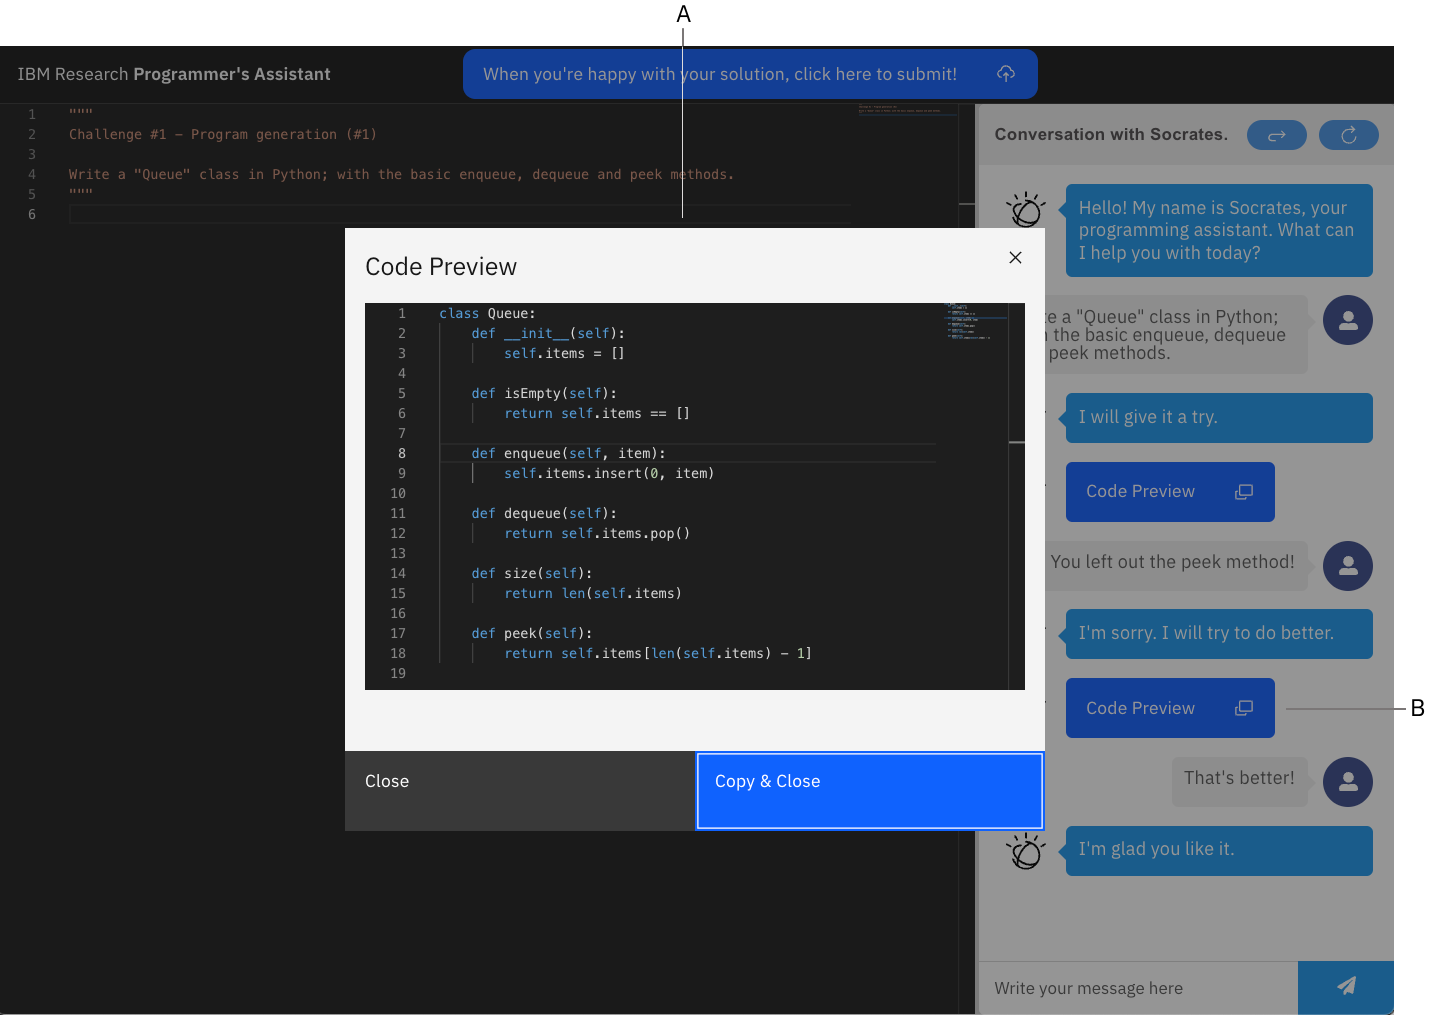Click user avatar beside "You left out the peek method!"

(x=1347, y=566)
